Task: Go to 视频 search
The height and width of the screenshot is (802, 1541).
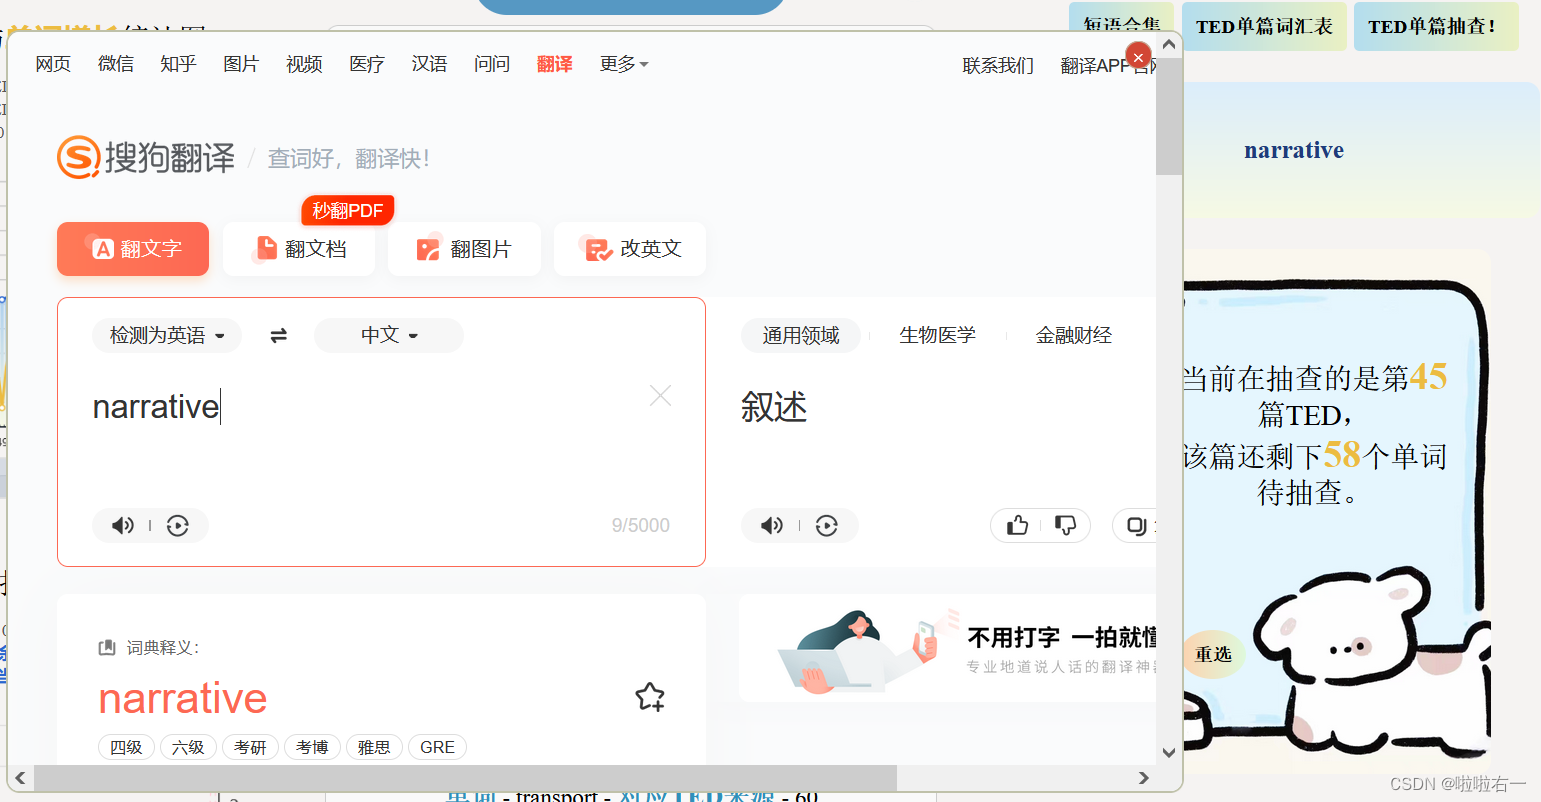Action: 304,64
